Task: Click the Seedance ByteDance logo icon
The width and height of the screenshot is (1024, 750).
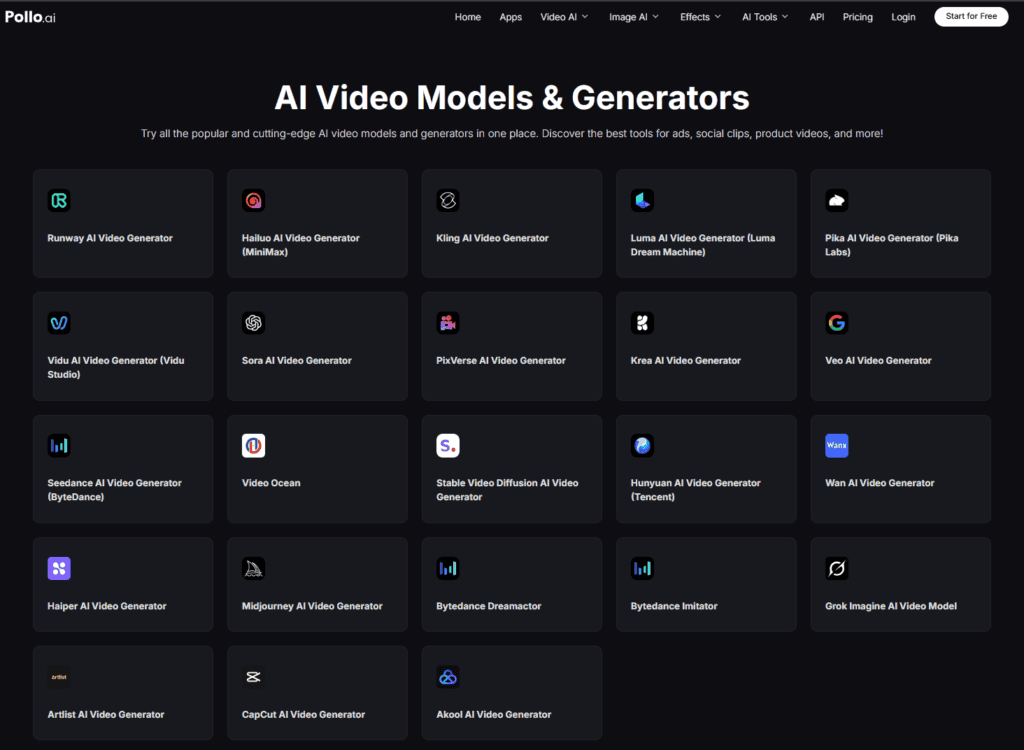Action: pos(59,446)
